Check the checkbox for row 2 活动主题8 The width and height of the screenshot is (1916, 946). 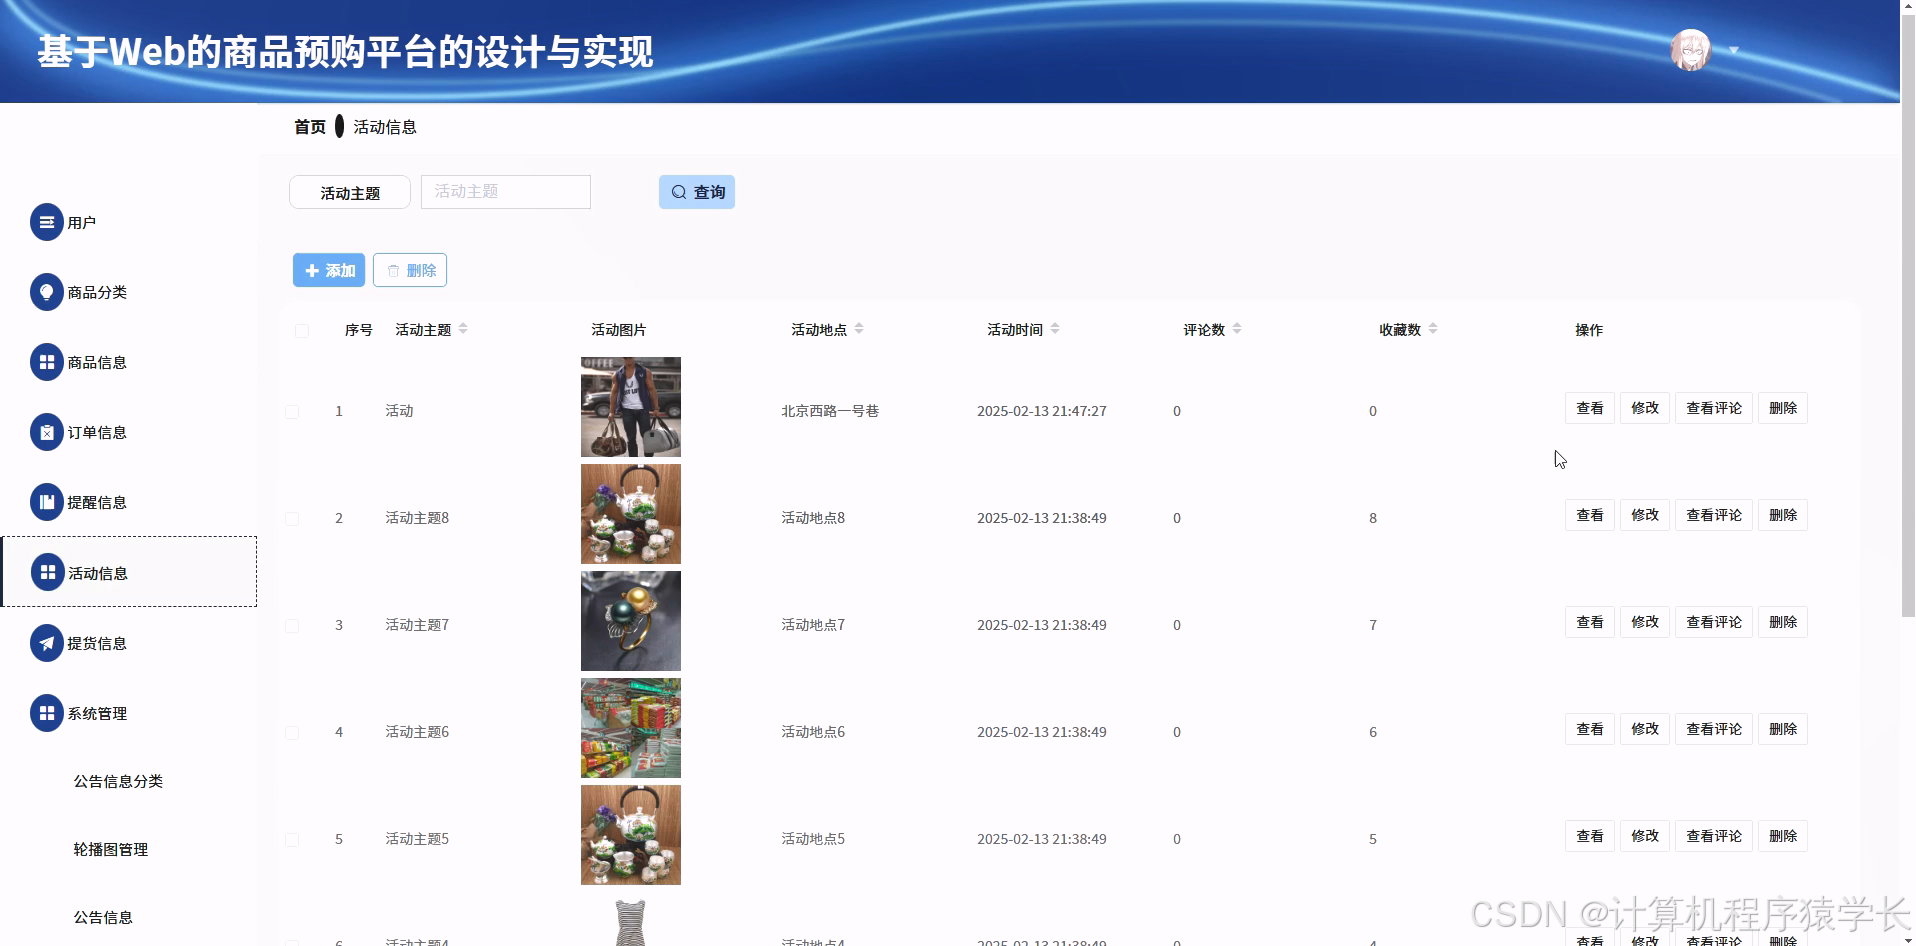[x=292, y=518]
